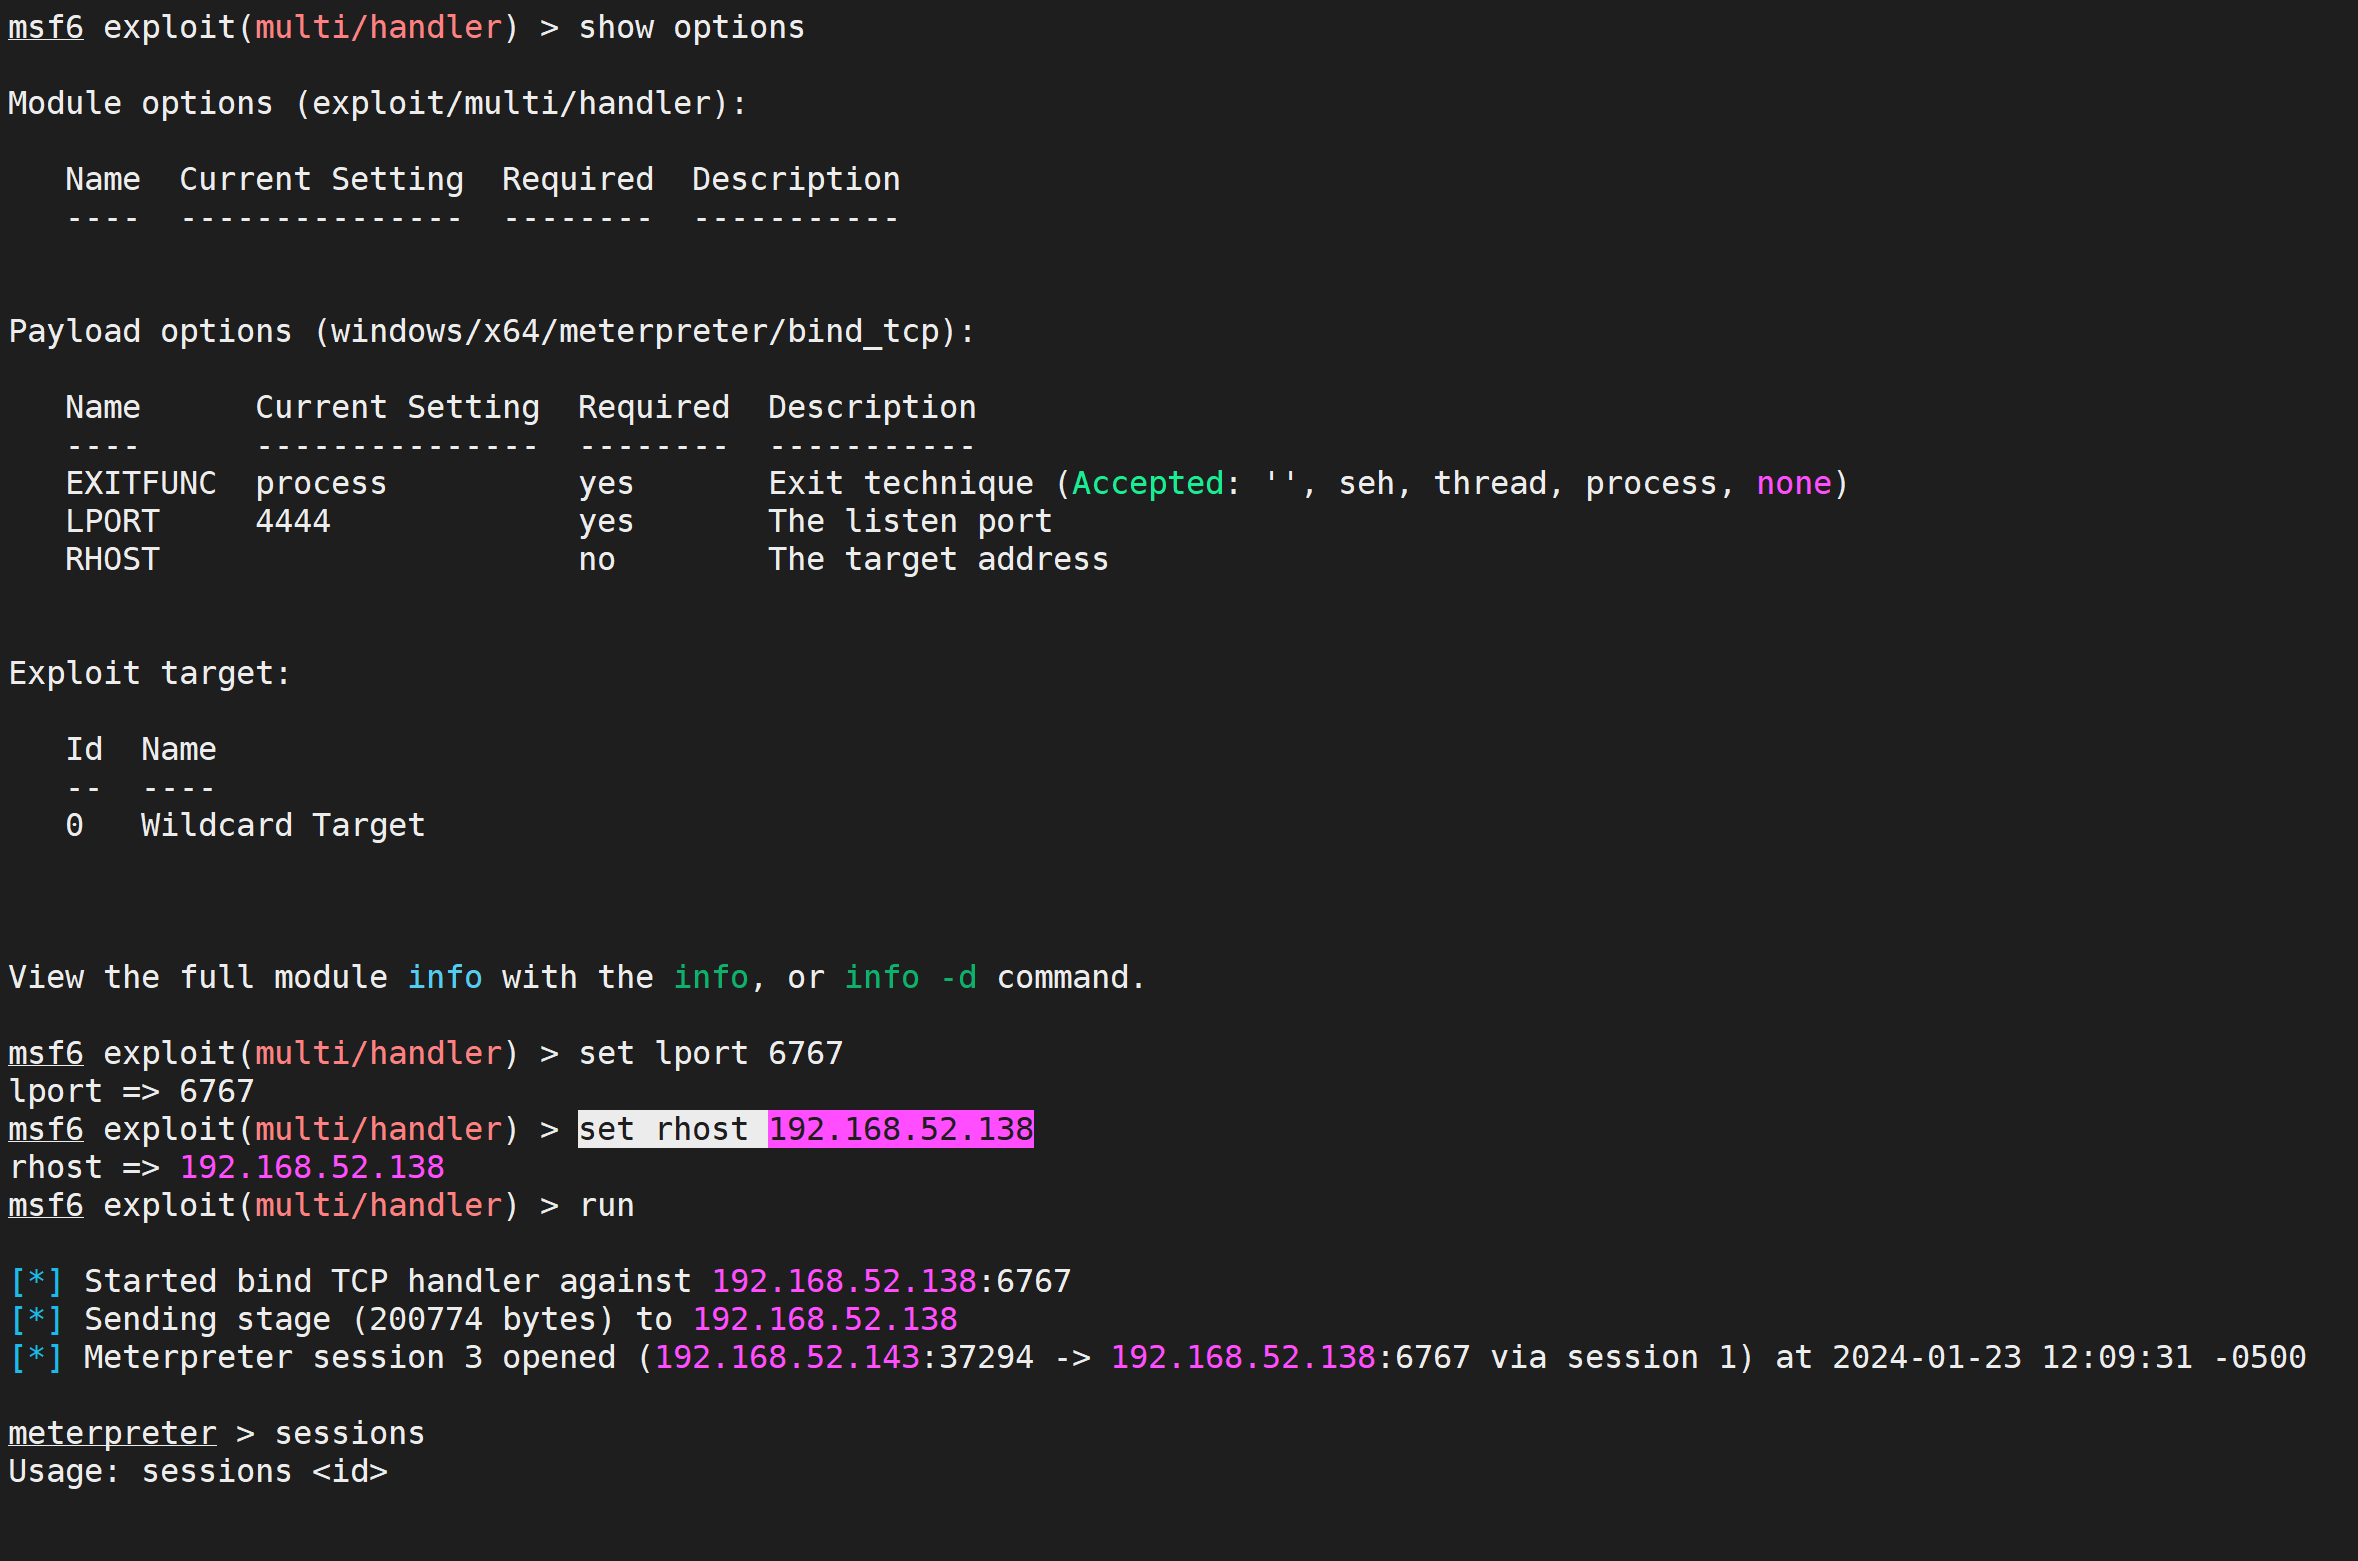Image resolution: width=2358 pixels, height=1561 pixels.
Task: Click the 'show options' command text
Action: click(x=691, y=27)
